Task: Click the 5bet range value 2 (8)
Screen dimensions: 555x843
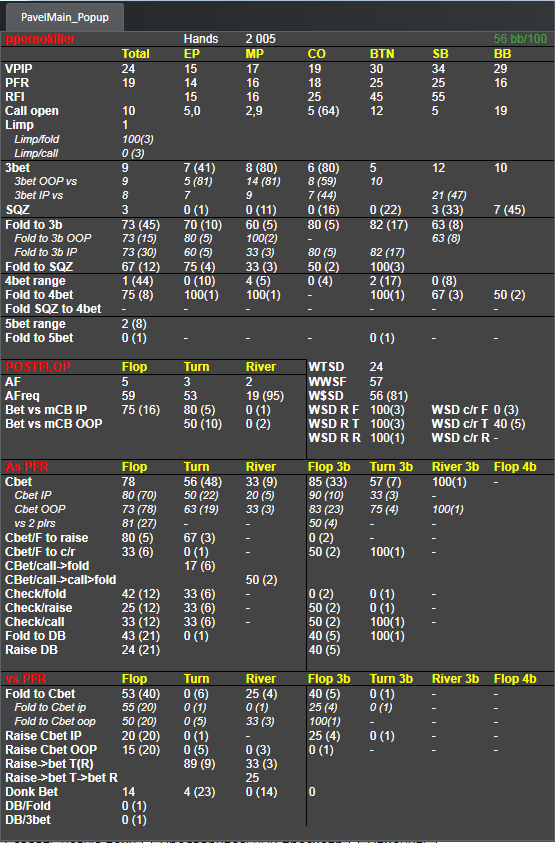Action: (x=134, y=324)
